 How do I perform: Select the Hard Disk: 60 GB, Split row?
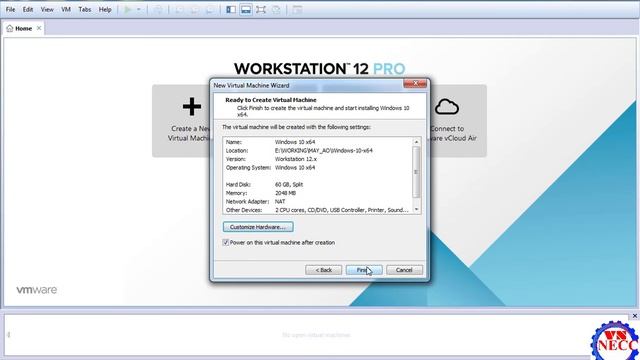tap(318, 184)
